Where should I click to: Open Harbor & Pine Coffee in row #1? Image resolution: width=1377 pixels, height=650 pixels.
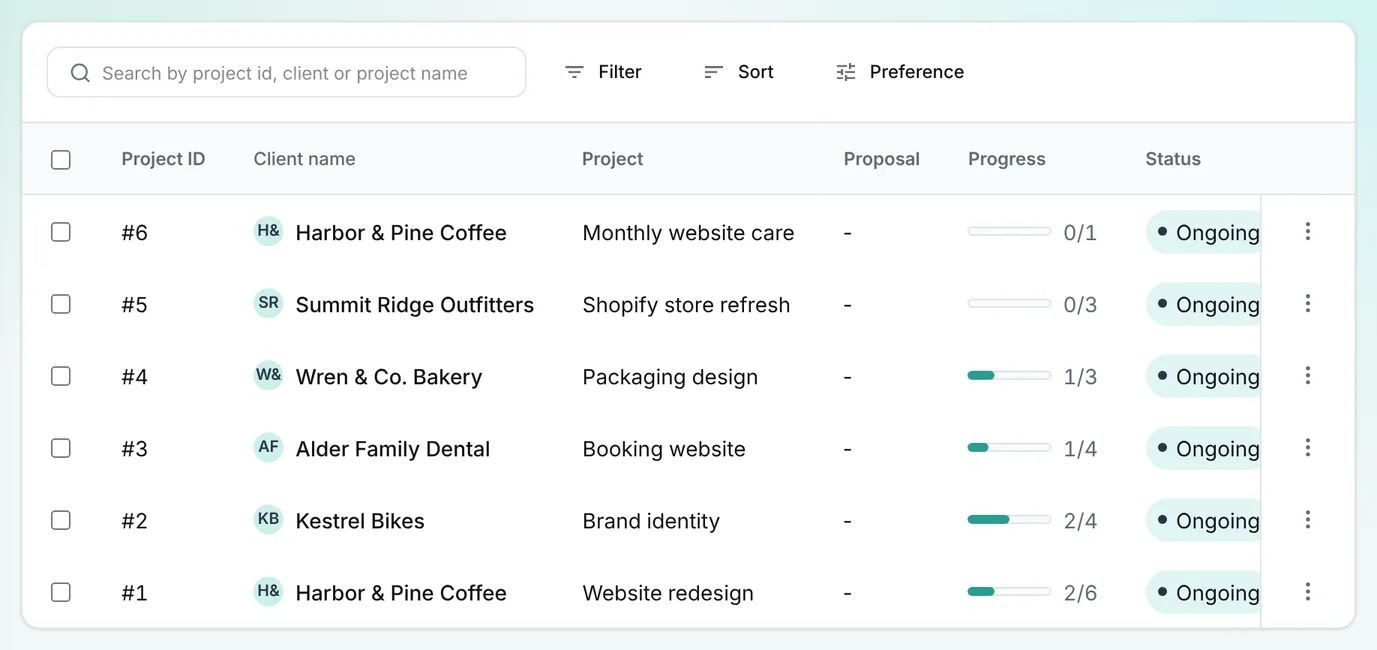[401, 592]
